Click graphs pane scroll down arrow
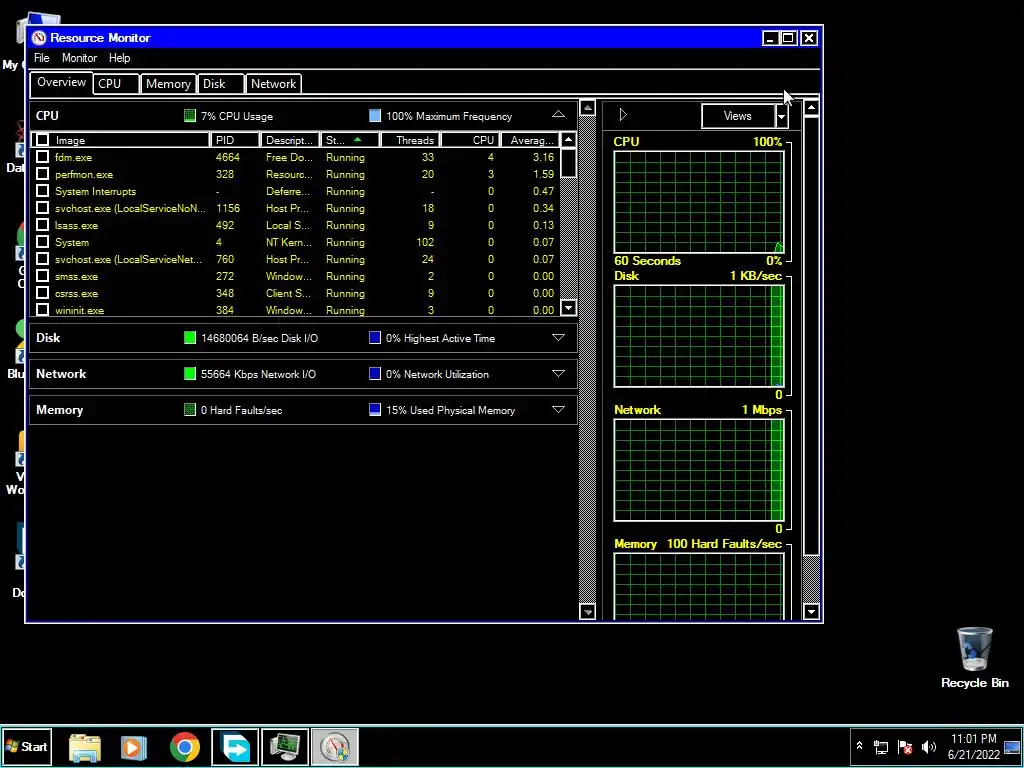The width and height of the screenshot is (1024, 768). point(811,613)
